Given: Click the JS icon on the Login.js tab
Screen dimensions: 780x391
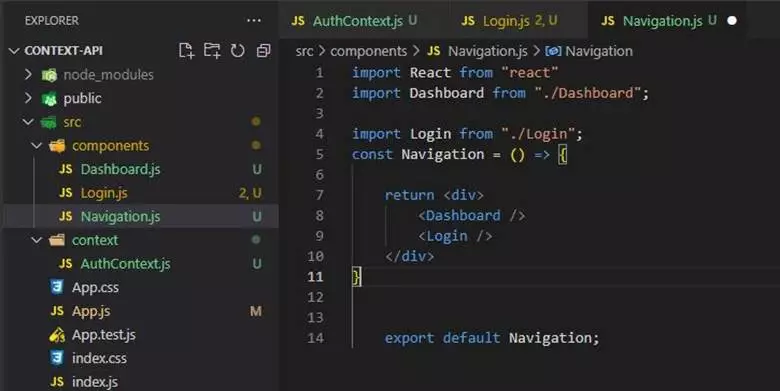Looking at the screenshot, I should tap(468, 21).
